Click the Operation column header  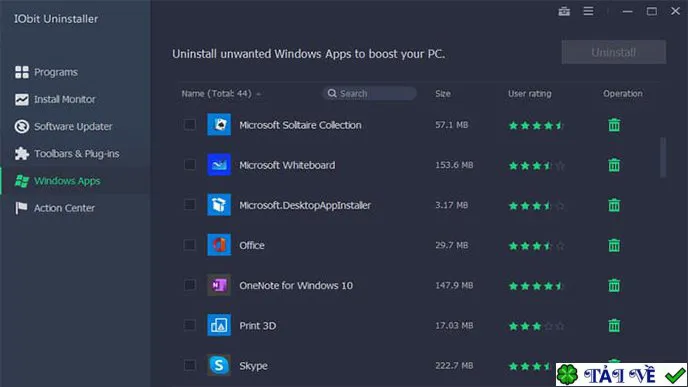coord(623,93)
